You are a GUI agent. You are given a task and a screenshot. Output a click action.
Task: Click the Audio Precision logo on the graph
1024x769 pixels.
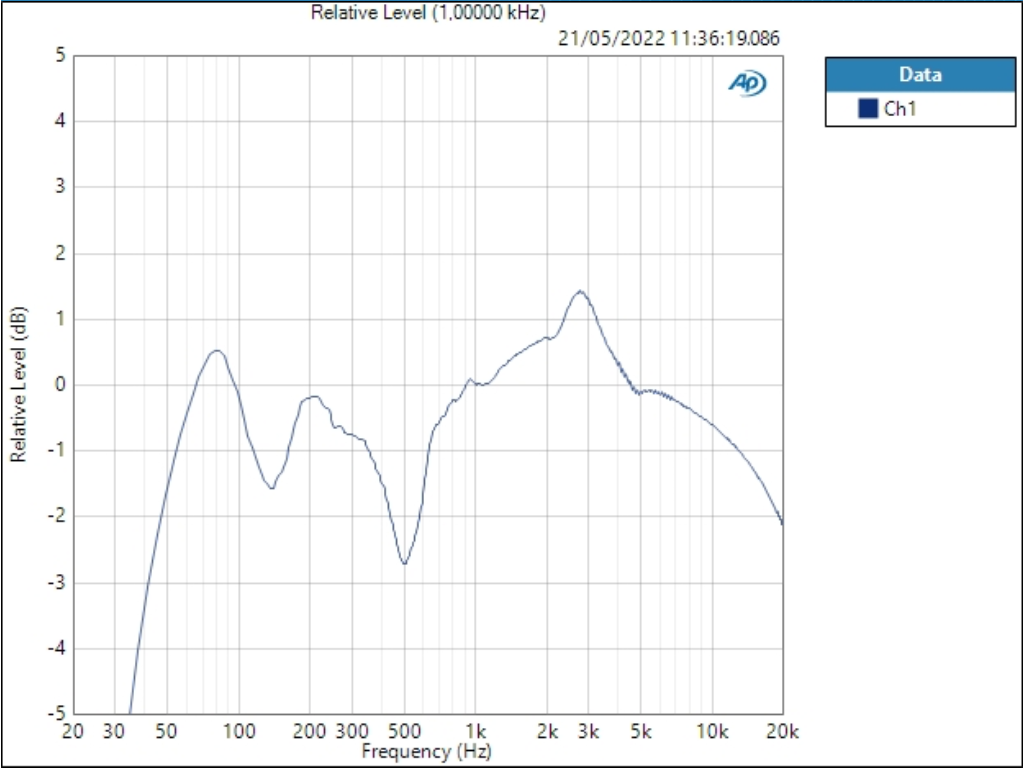click(746, 84)
